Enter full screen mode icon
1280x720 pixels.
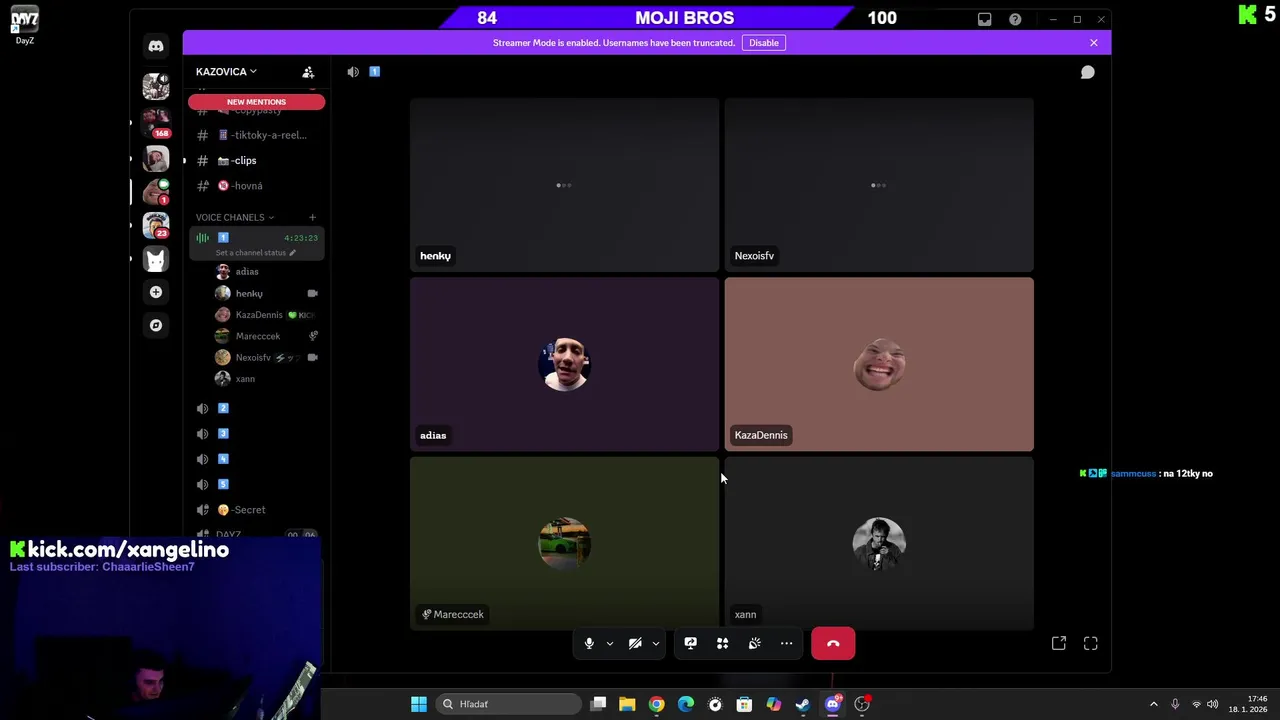pos(1091,644)
